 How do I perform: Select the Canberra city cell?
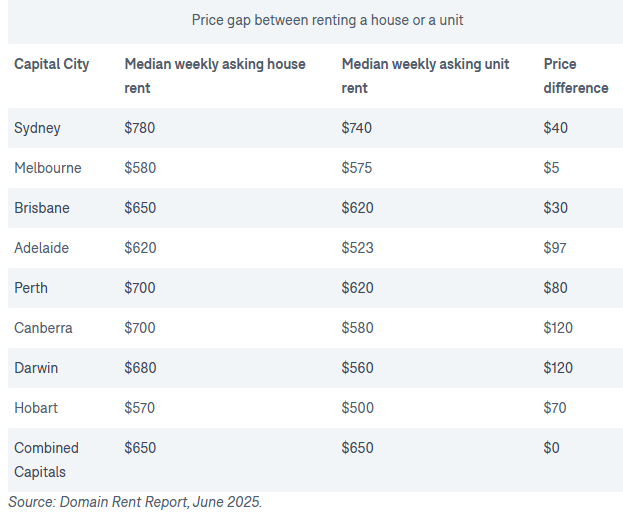pos(44,328)
